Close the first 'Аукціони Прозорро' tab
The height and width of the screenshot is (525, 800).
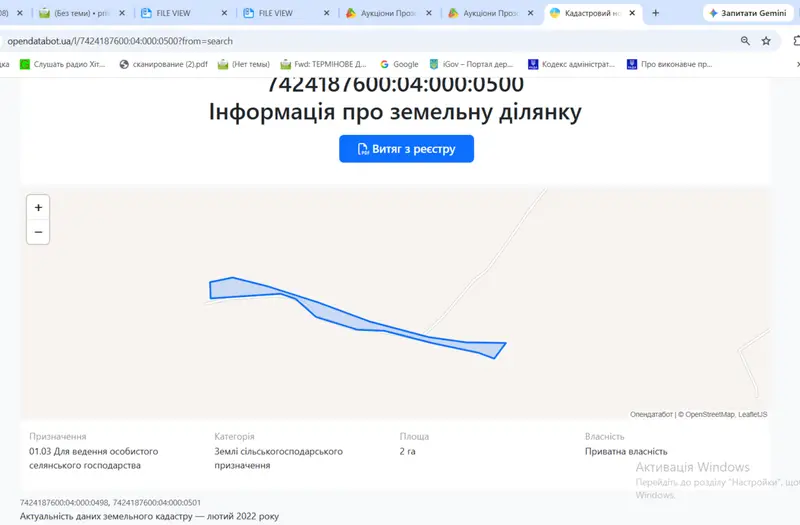[429, 13]
